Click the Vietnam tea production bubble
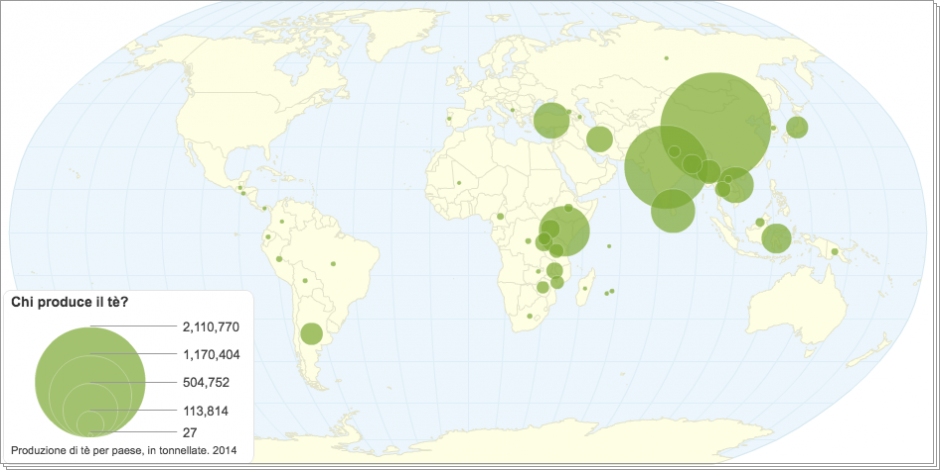Viewport: 940px width, 470px height. (x=736, y=185)
